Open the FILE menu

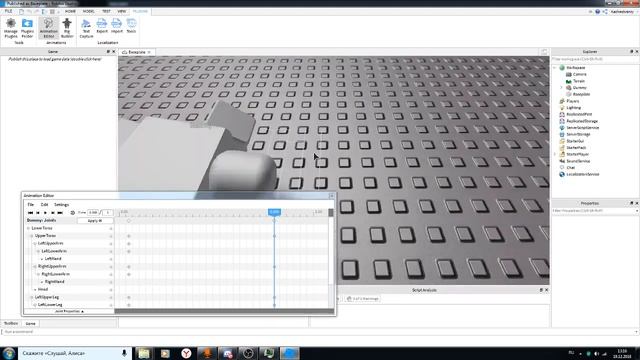8,11
